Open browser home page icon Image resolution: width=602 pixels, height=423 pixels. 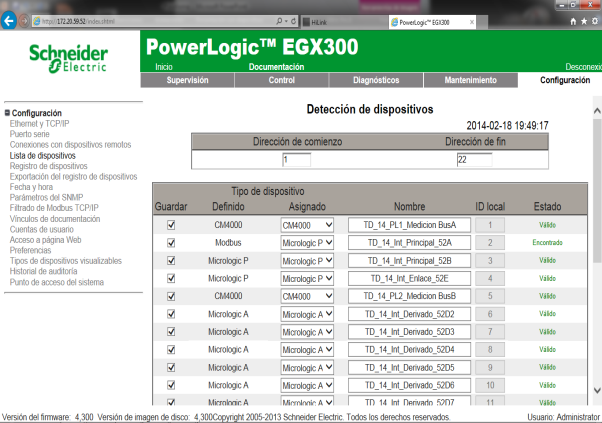pos(571,20)
